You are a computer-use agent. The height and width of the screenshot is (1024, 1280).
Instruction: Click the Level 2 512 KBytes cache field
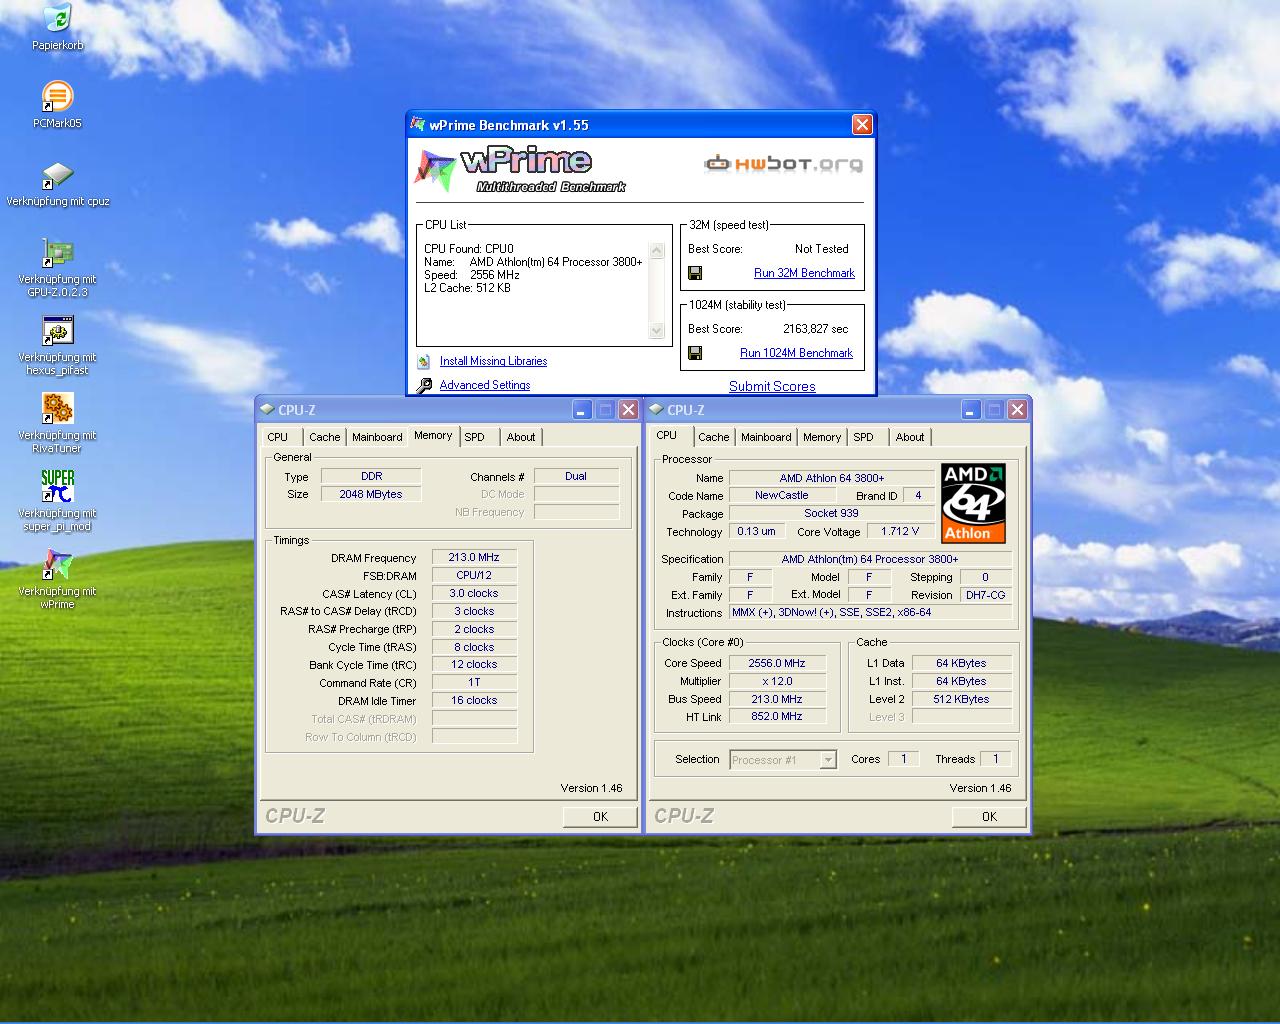click(961, 699)
